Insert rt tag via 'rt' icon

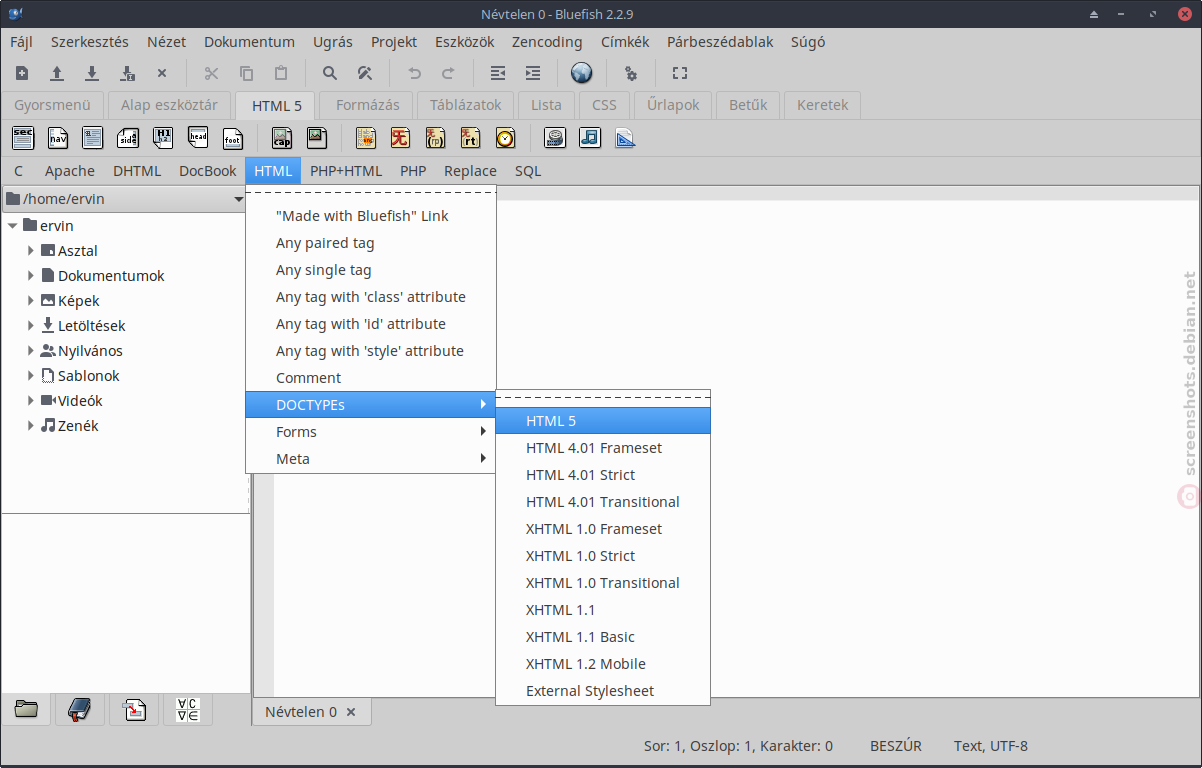(x=470, y=138)
